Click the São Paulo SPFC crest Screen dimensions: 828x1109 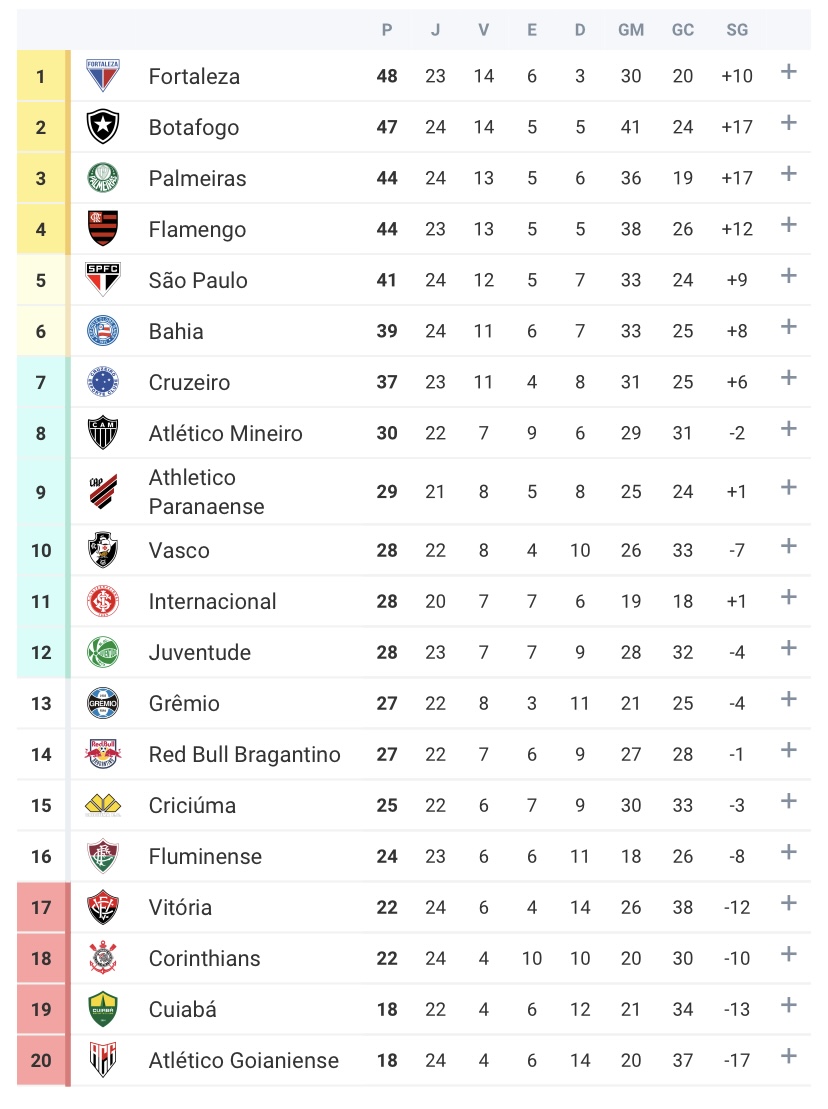point(103,279)
